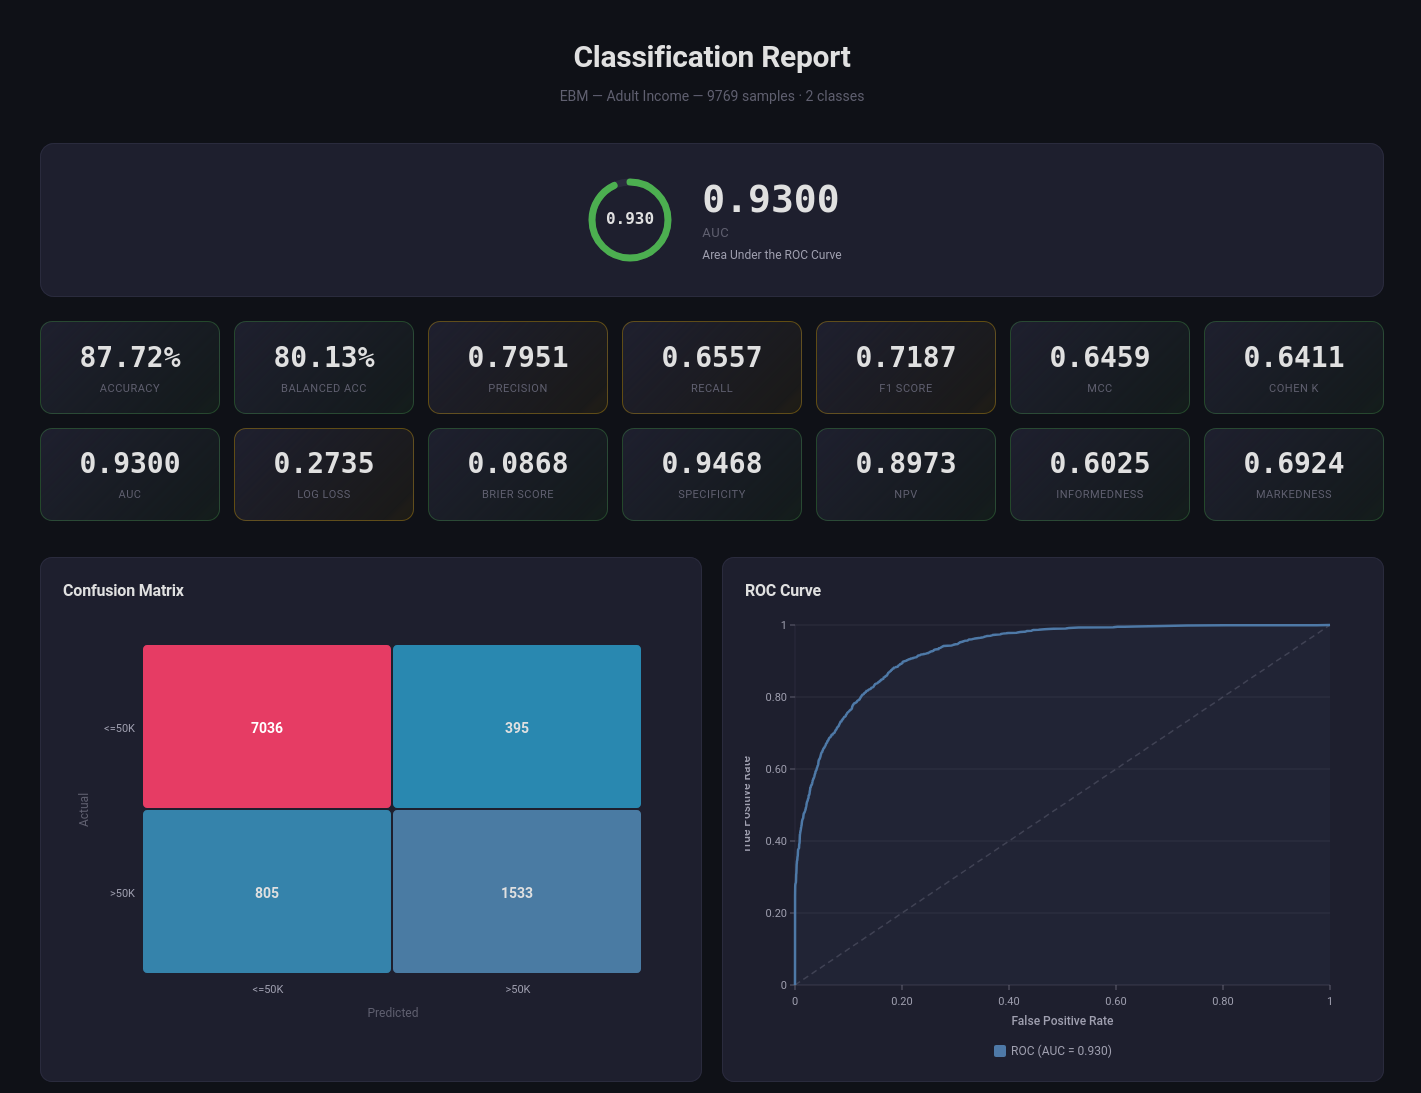
Task: Select the ROC Curve section header
Action: pyautogui.click(x=782, y=590)
